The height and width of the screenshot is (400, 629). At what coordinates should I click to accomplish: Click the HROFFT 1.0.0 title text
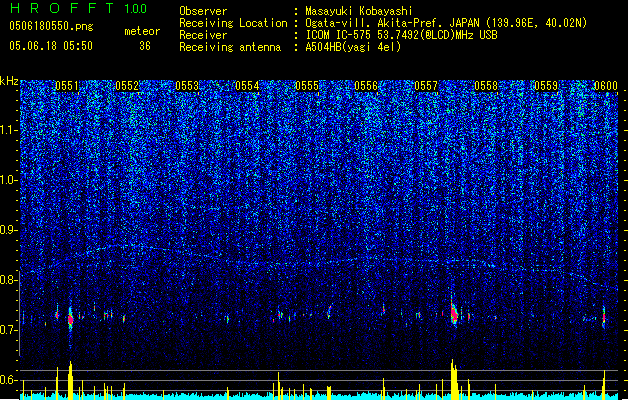(79, 8)
